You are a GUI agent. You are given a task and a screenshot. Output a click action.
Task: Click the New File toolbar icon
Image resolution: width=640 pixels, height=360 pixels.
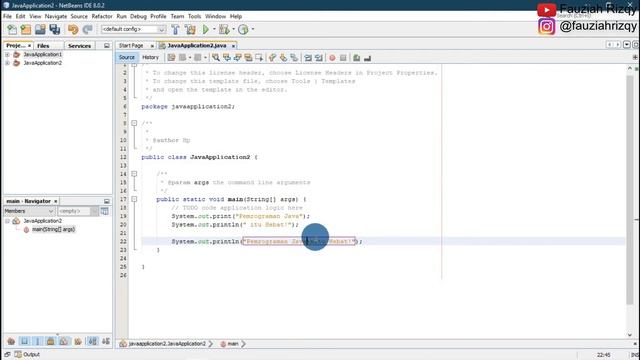click(x=12, y=29)
